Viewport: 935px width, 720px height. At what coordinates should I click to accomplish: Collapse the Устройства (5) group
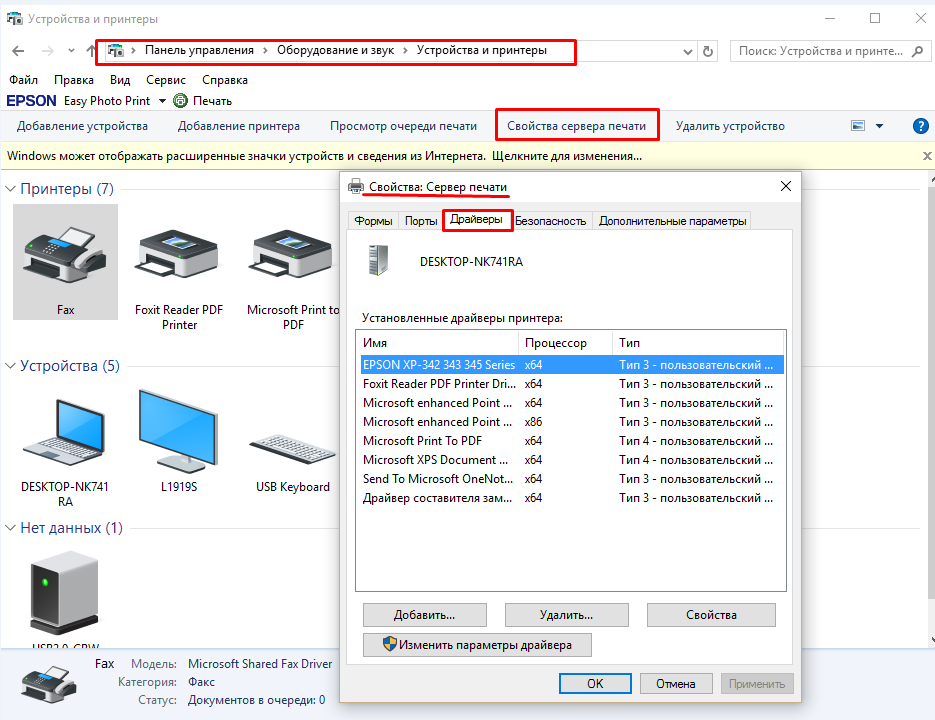(x=10, y=366)
